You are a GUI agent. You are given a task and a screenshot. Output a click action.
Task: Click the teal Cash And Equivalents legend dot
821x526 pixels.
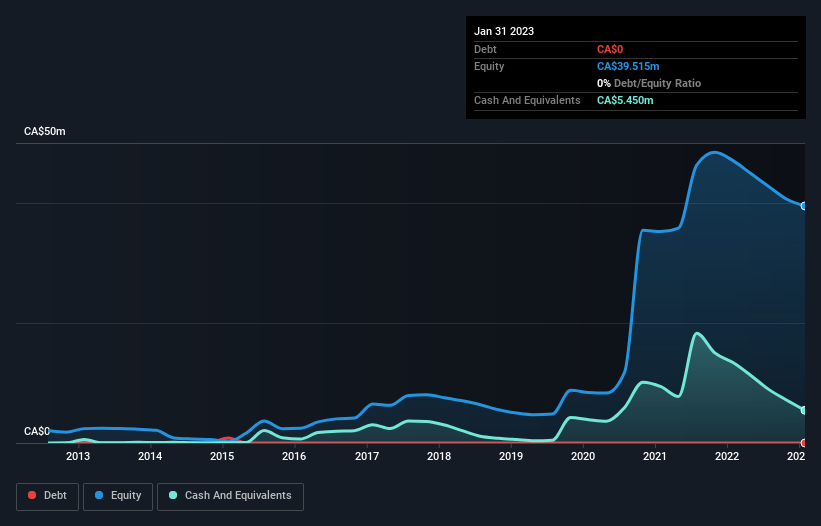[173, 495]
